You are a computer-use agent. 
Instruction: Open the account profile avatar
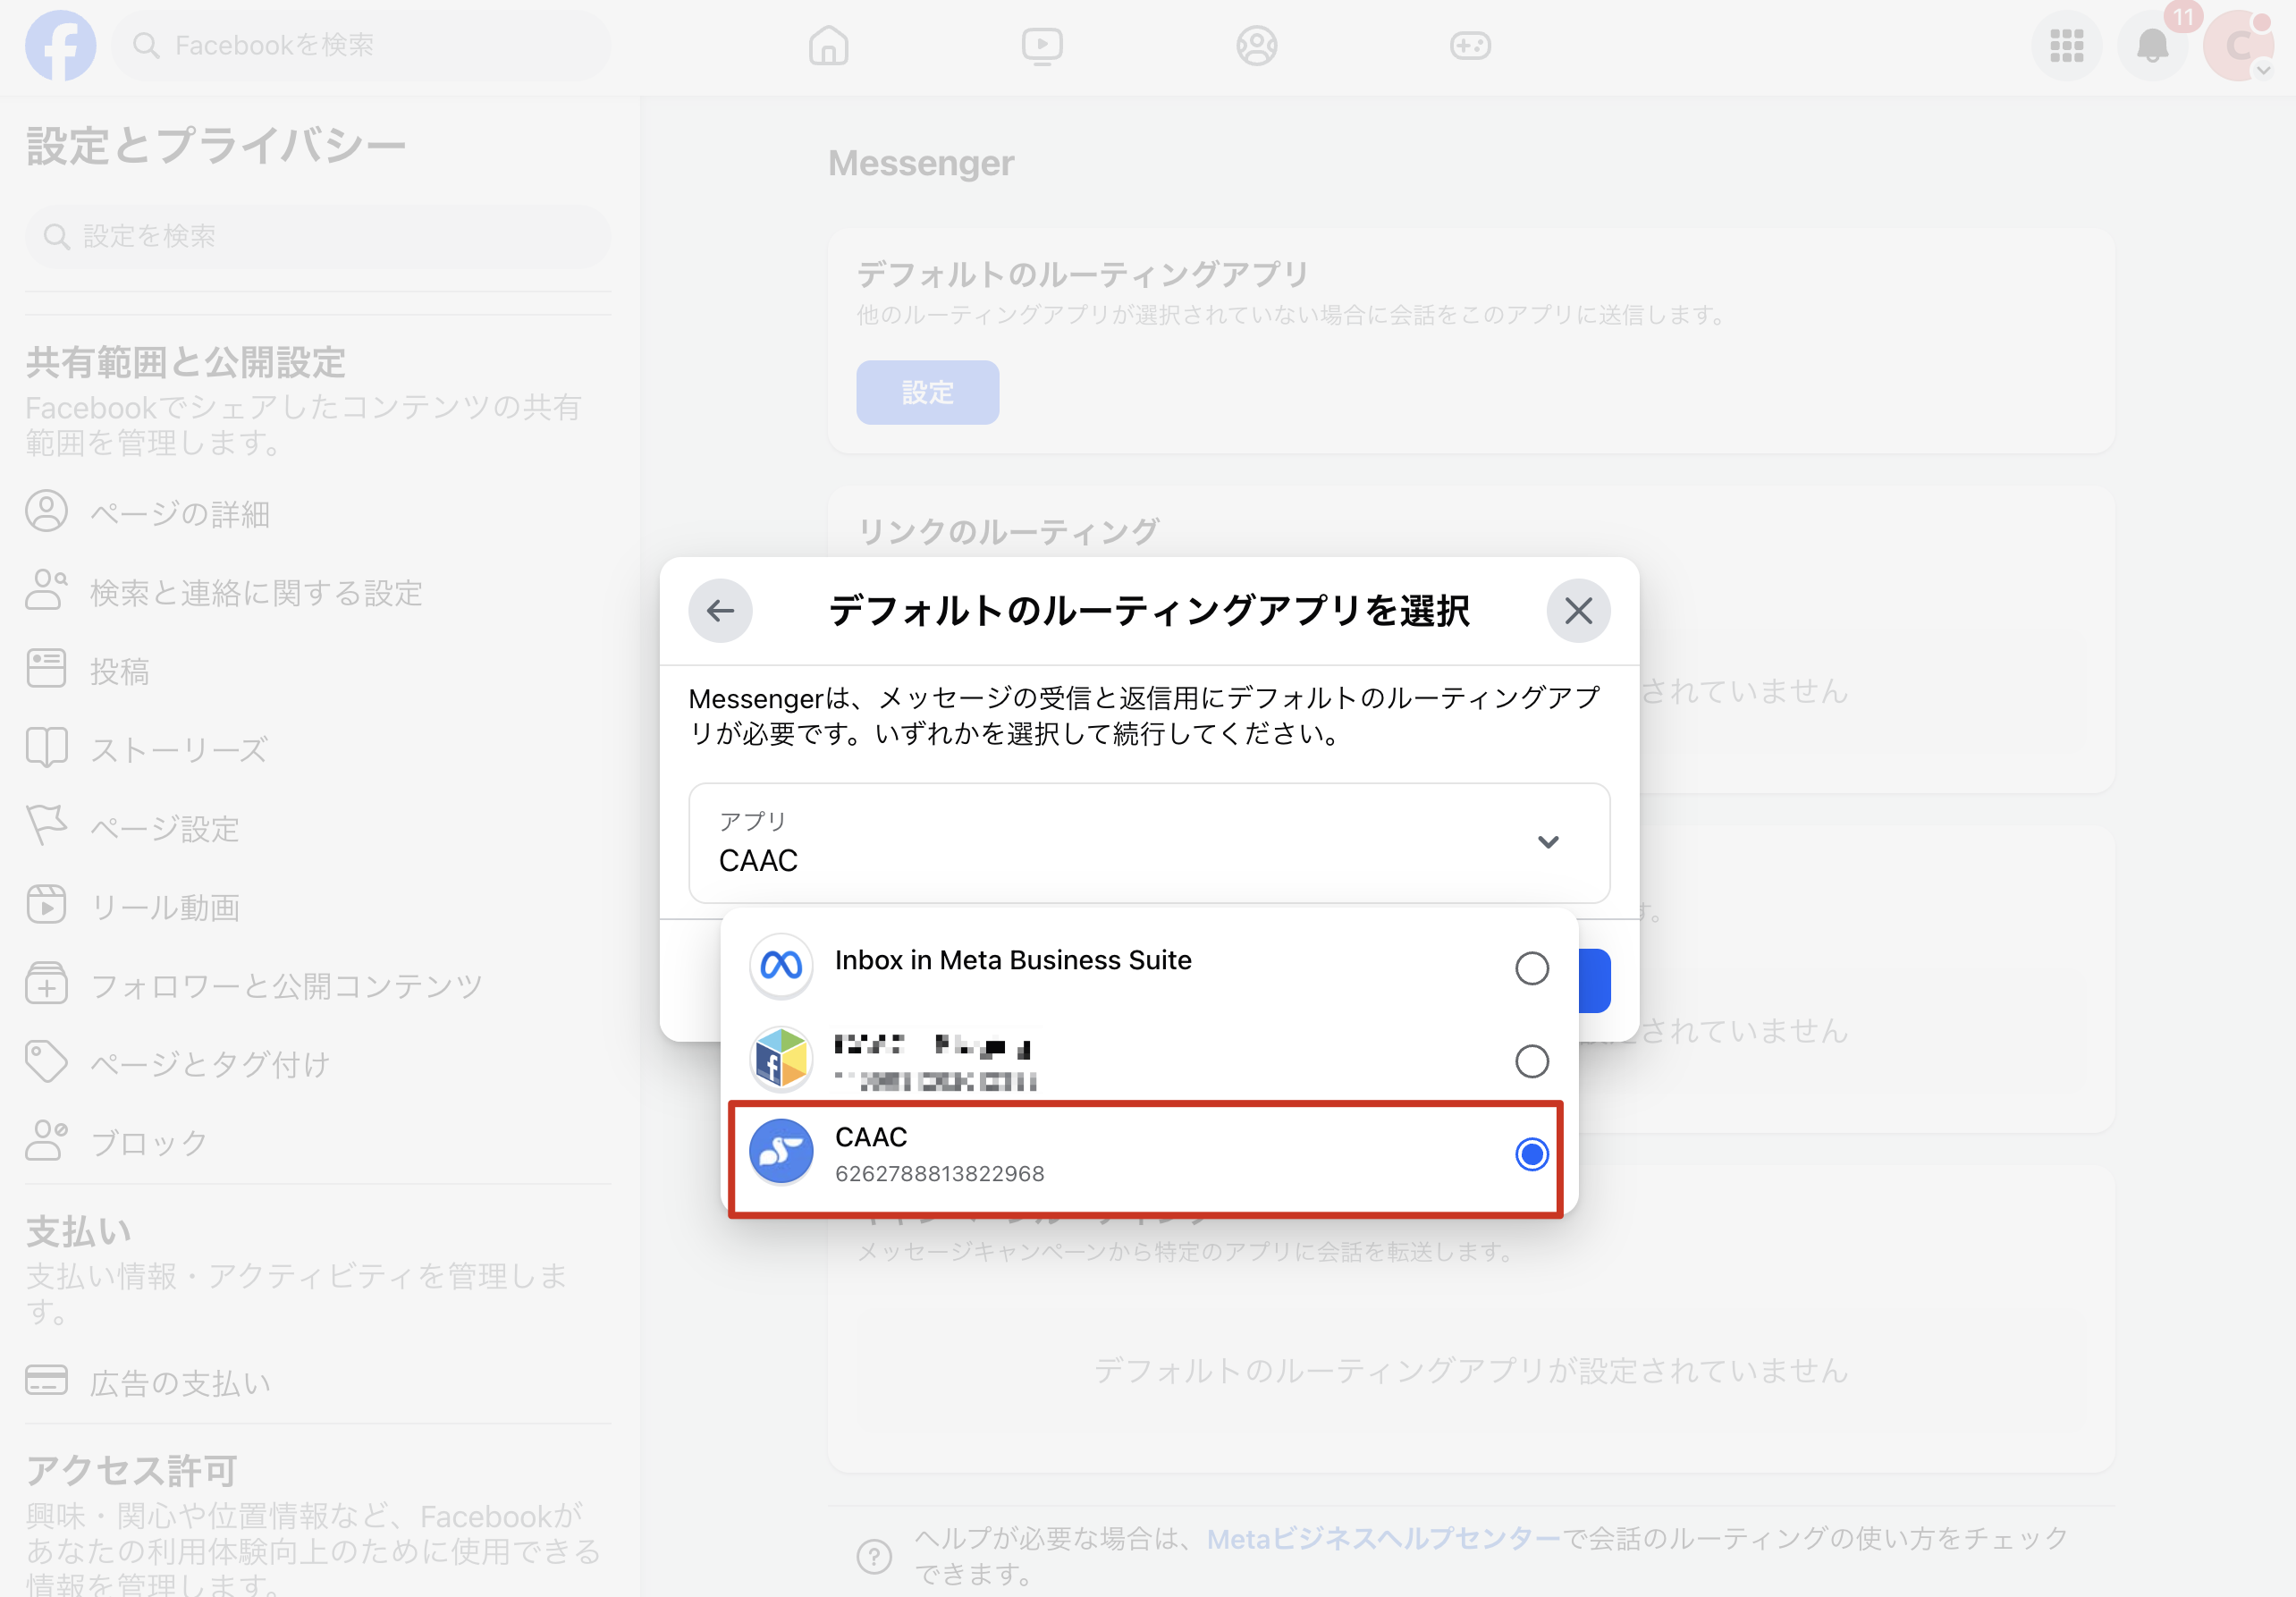[x=2238, y=46]
